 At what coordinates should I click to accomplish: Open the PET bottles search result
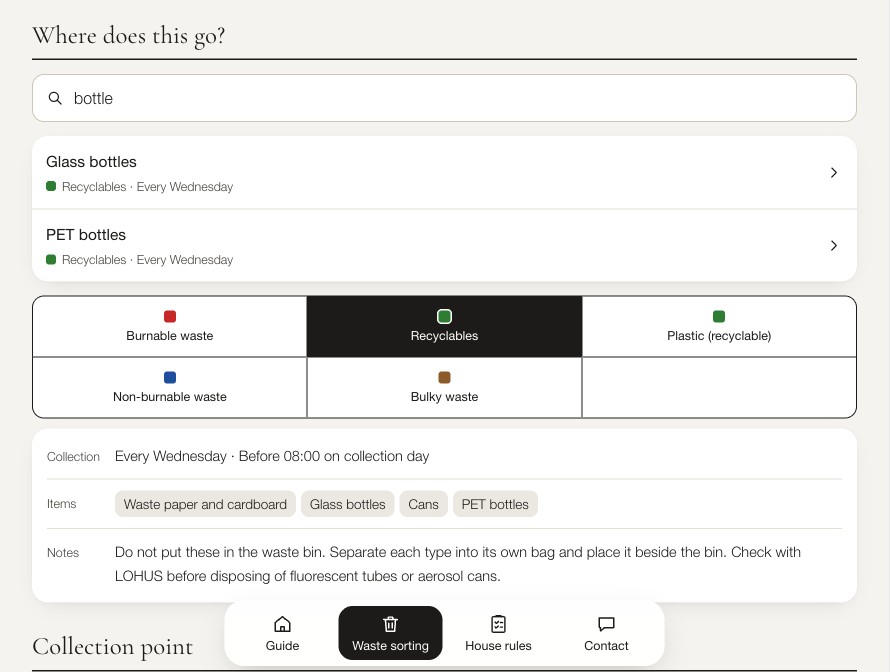pos(444,245)
